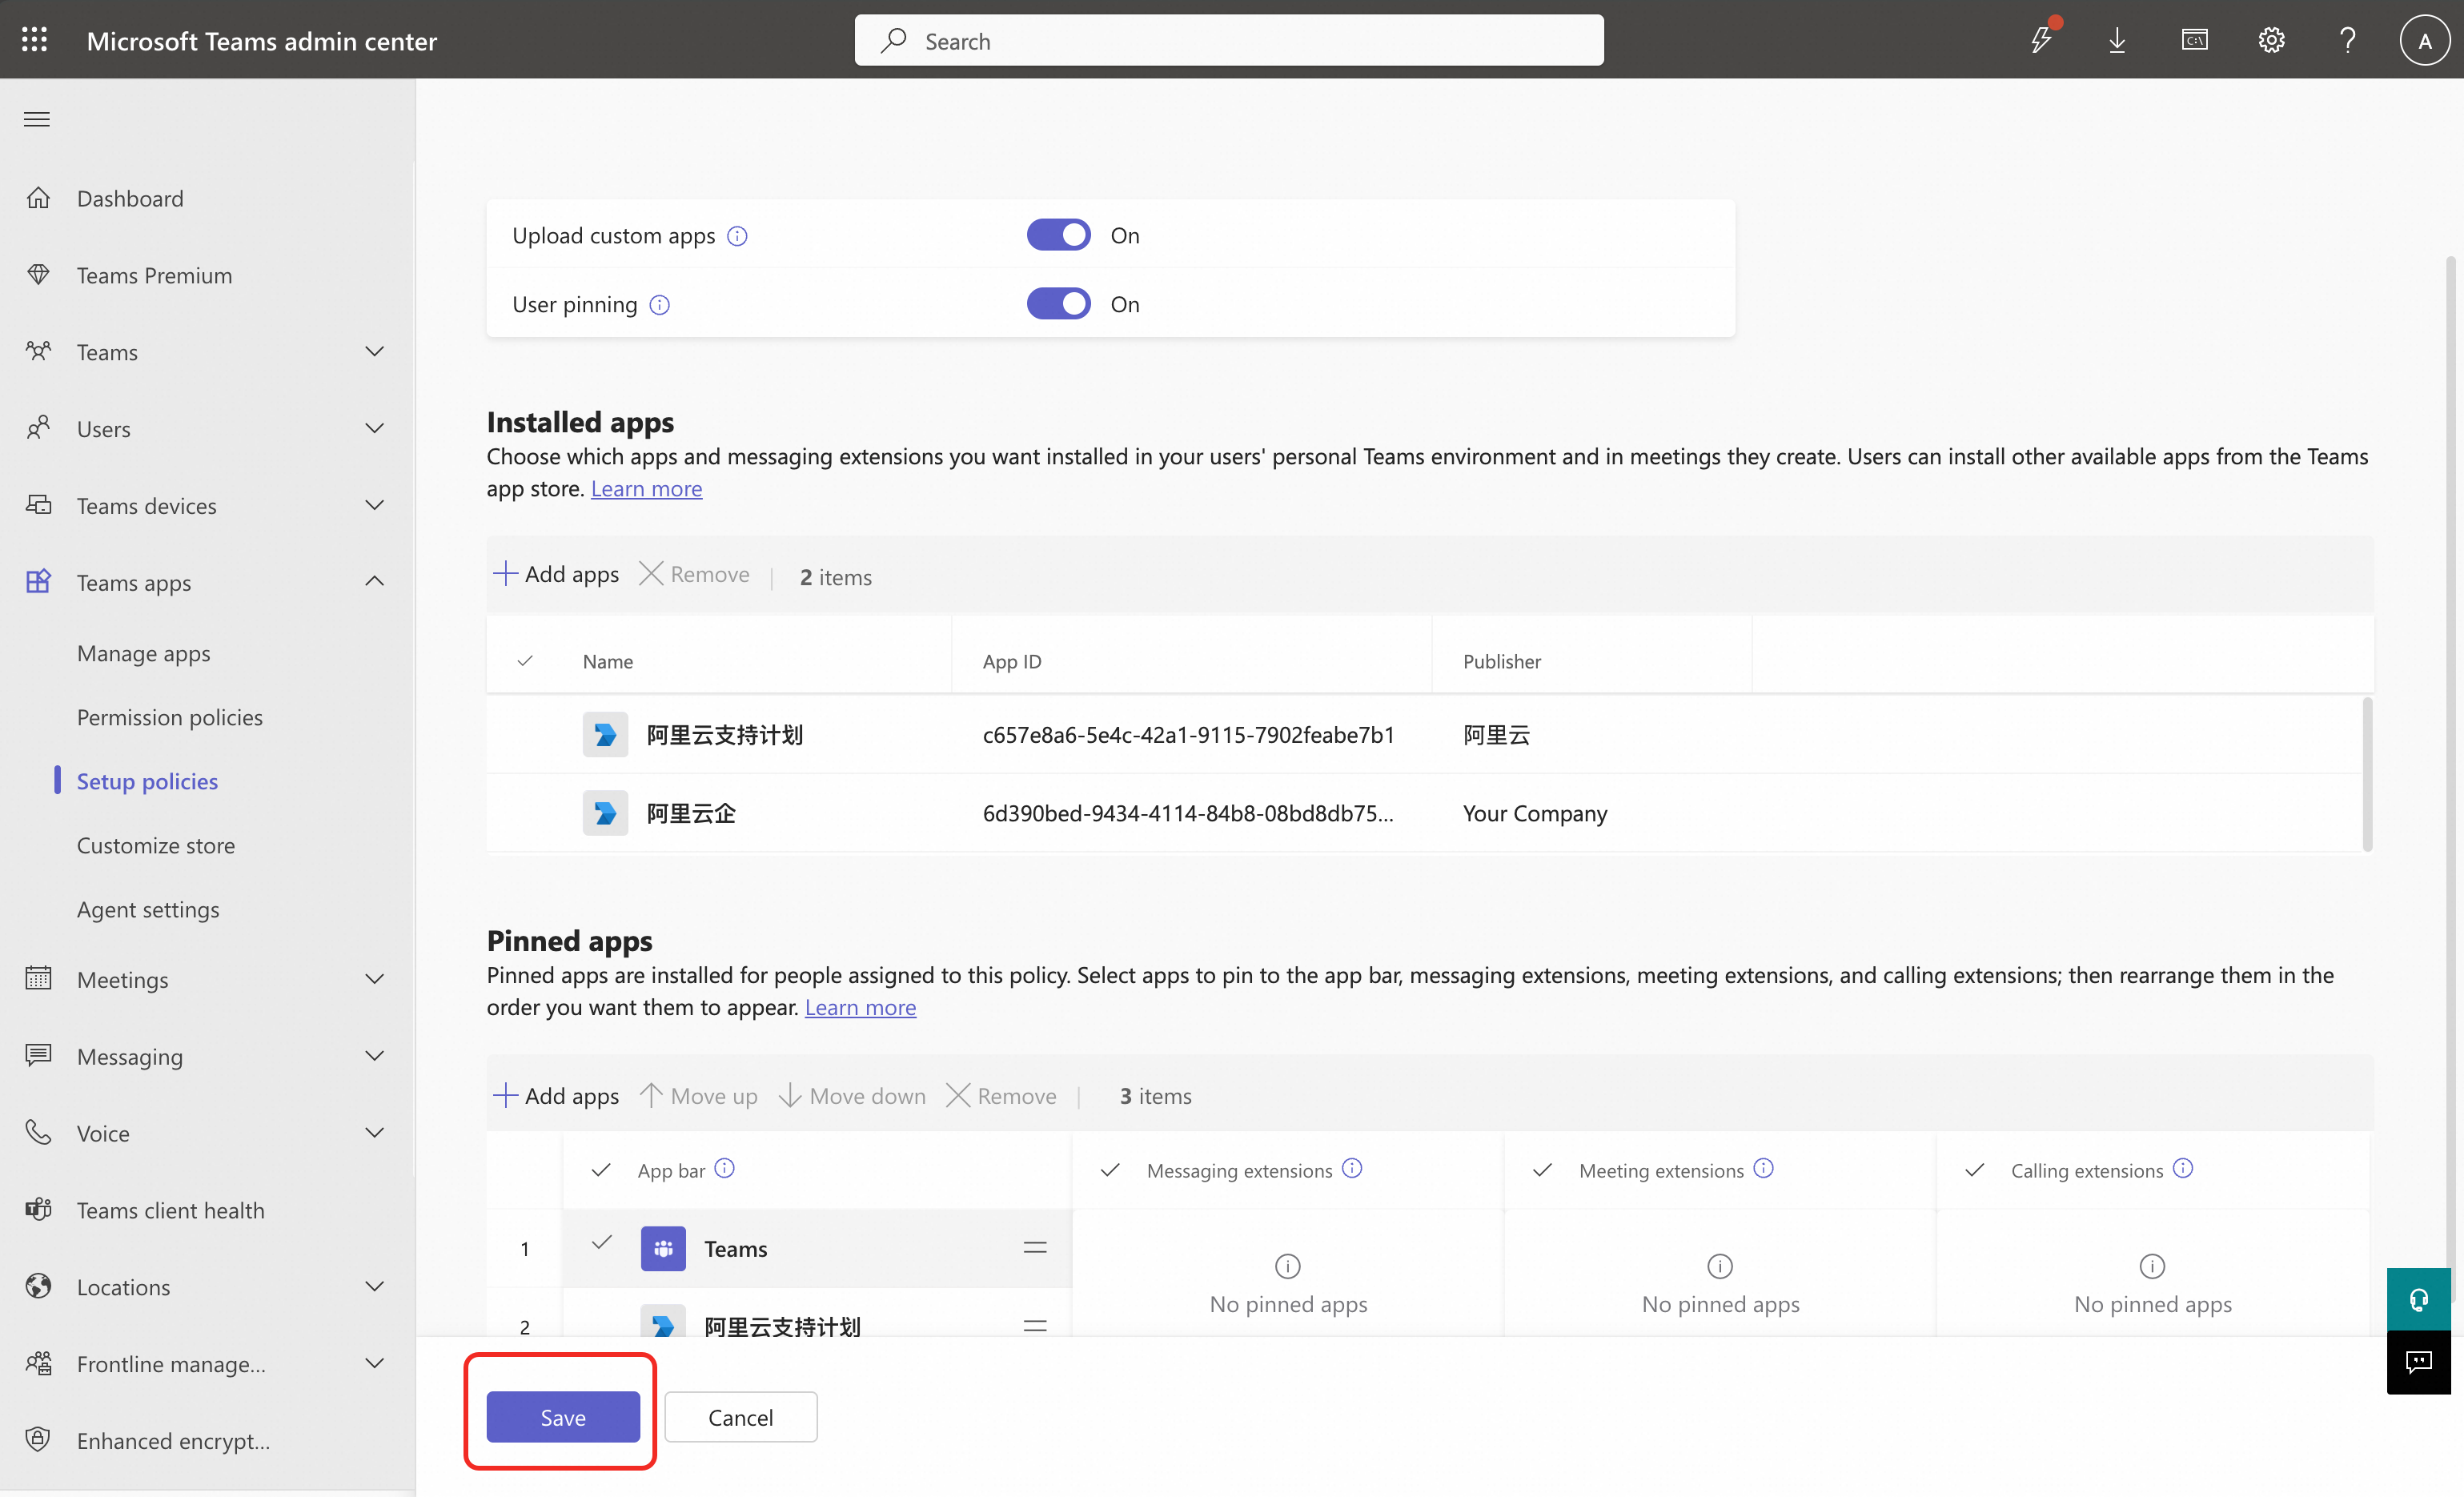Viewport: 2464px width, 1497px height.
Task: Expand the Voice navigation section
Action: (374, 1133)
